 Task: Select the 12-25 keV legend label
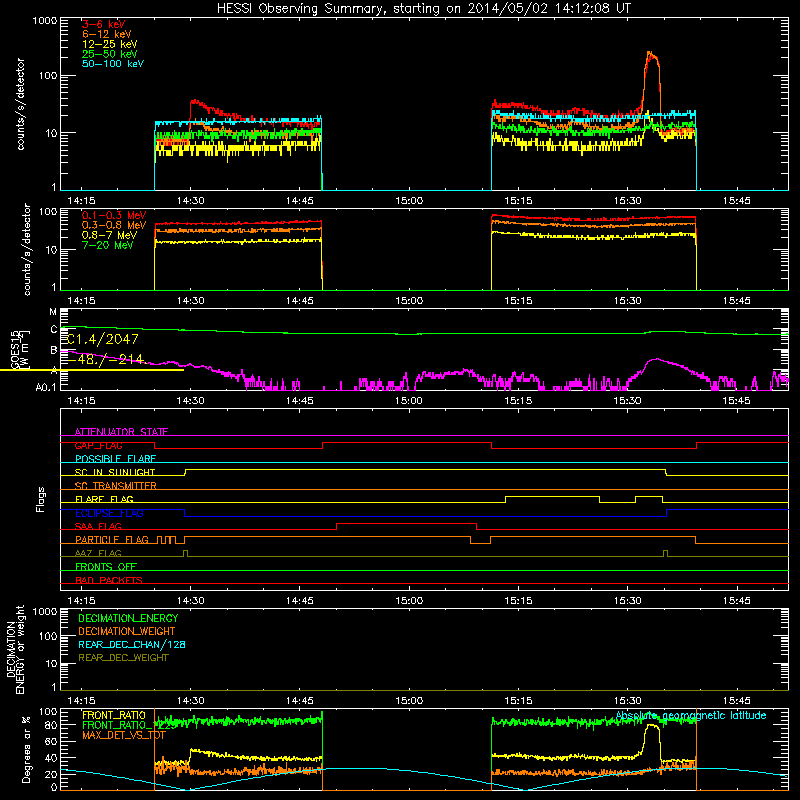tap(109, 44)
